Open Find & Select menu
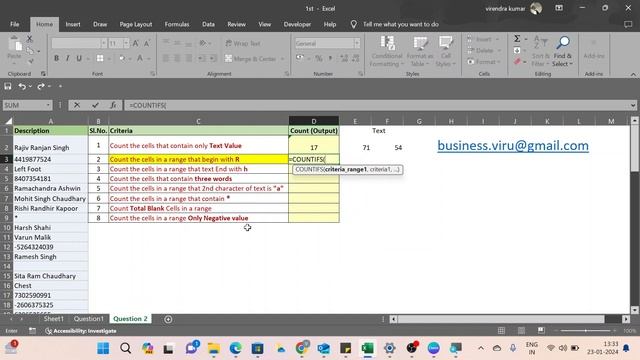 pos(563,51)
